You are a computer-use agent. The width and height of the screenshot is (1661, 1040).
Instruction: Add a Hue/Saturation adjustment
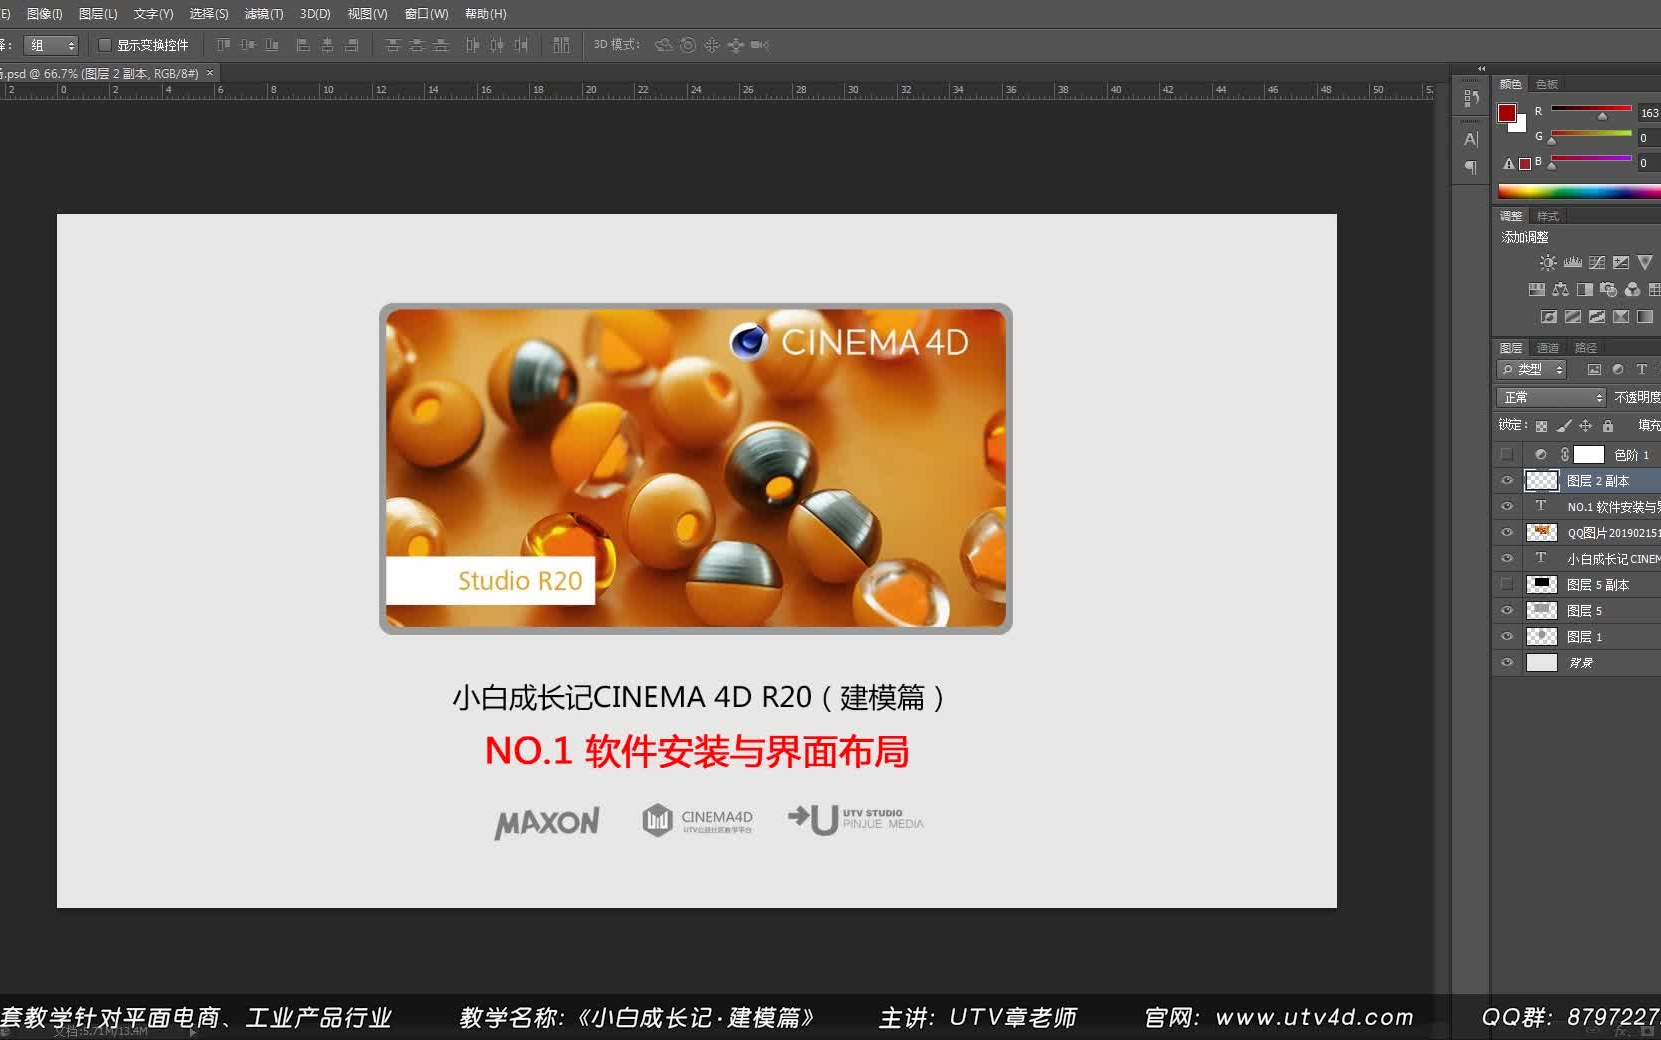1537,290
